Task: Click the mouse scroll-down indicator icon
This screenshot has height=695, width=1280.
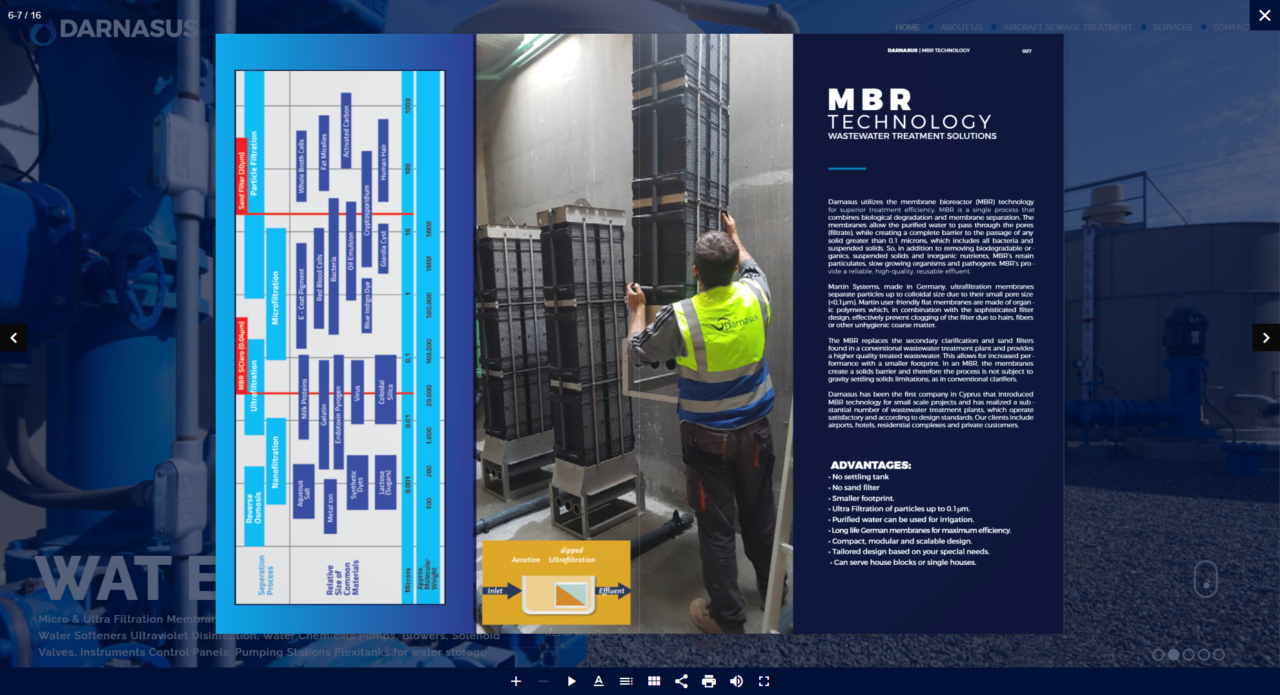Action: coord(1205,578)
